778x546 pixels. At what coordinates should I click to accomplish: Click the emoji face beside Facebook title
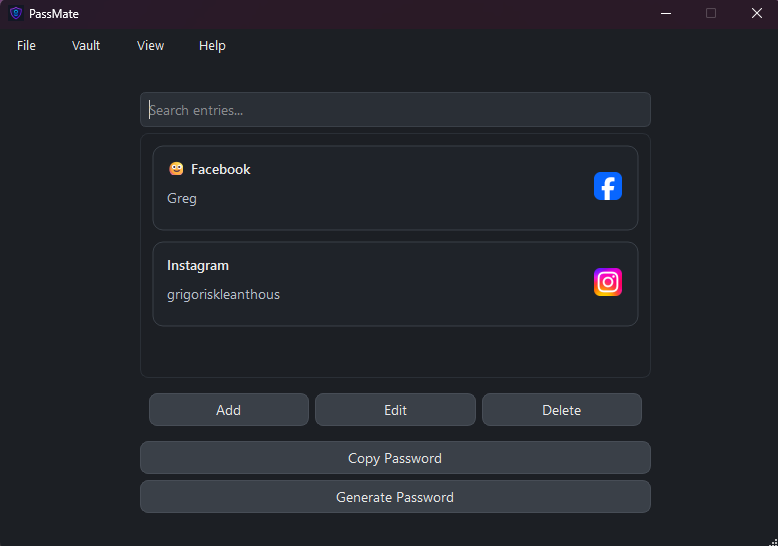tap(176, 169)
